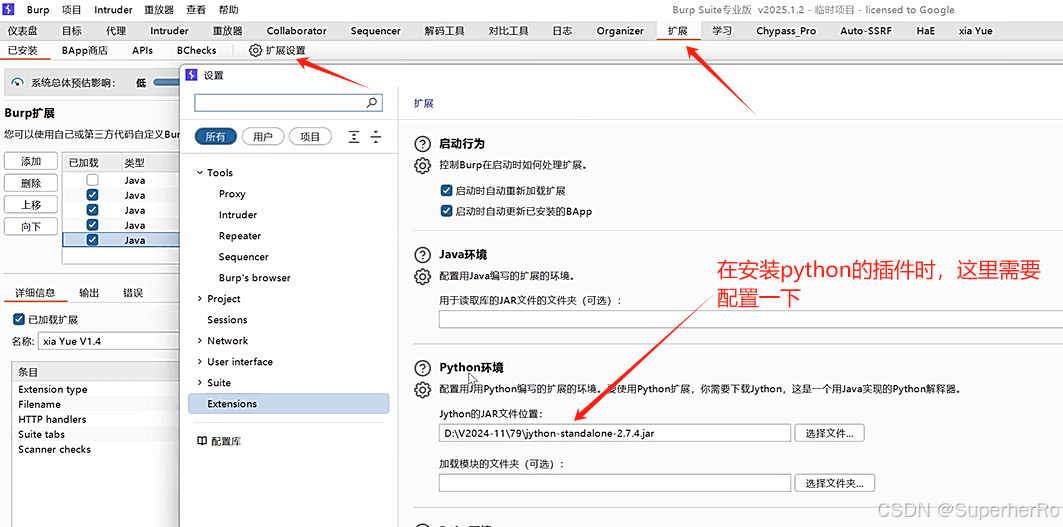Check the unchecked first Java extension row
The image size is (1063, 527).
[92, 180]
